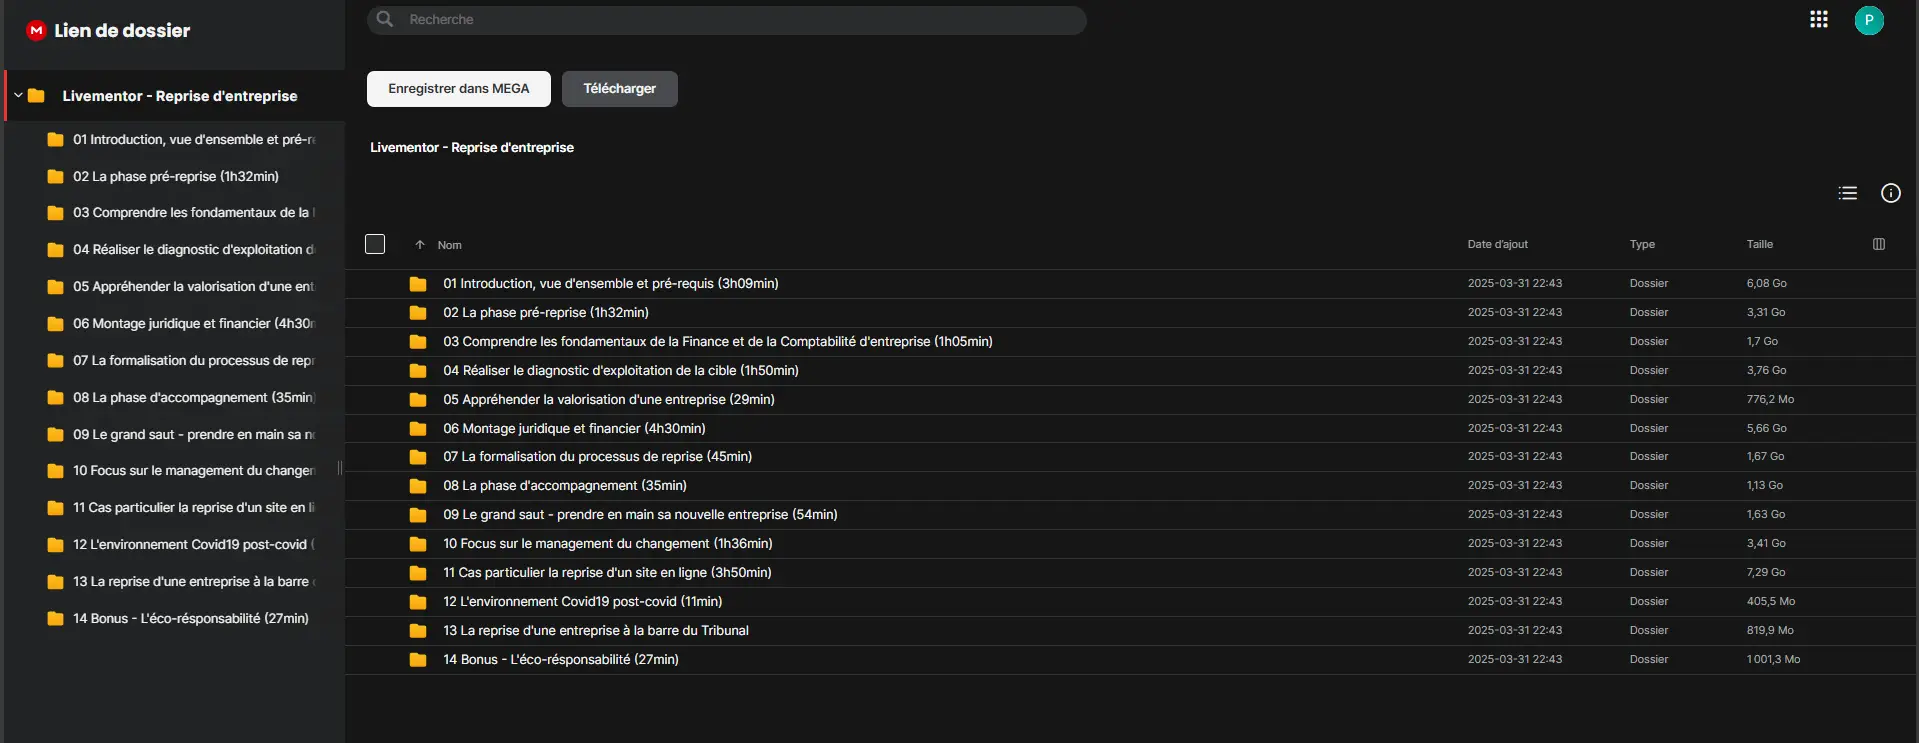Click folder icon of 07 La formalisation row

pos(418,457)
